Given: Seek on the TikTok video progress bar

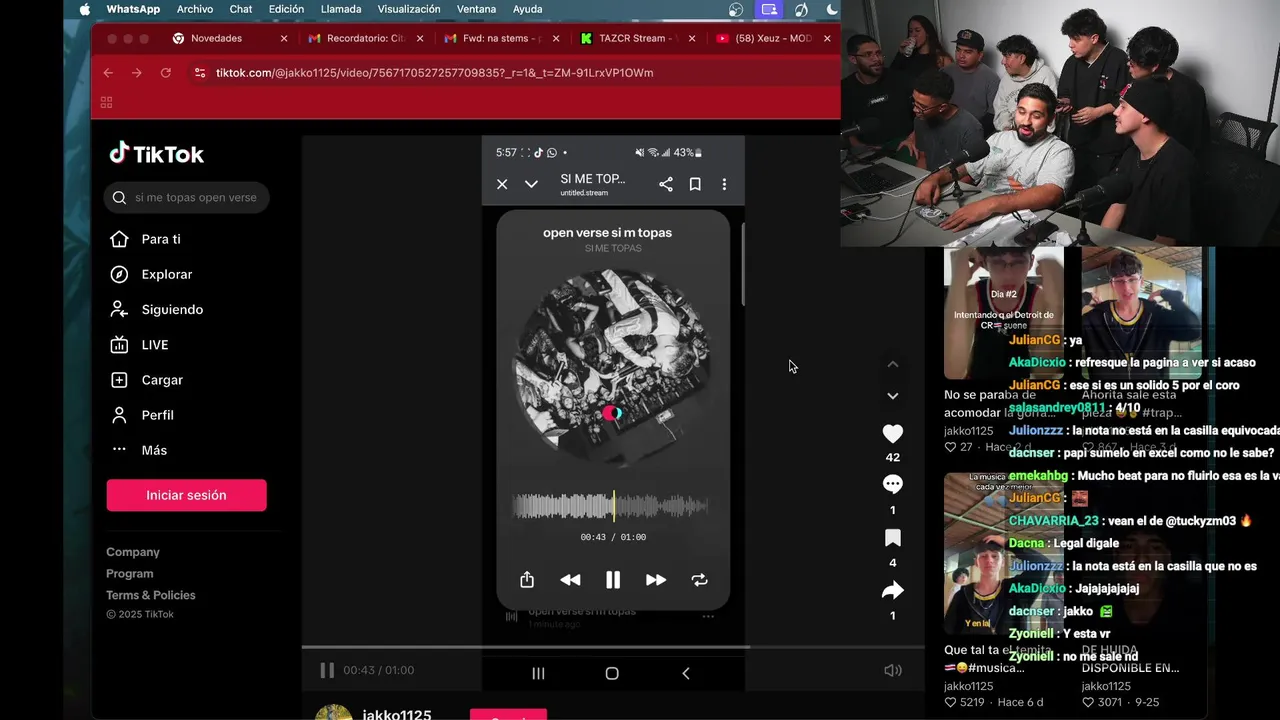Looking at the screenshot, I should coord(613,647).
